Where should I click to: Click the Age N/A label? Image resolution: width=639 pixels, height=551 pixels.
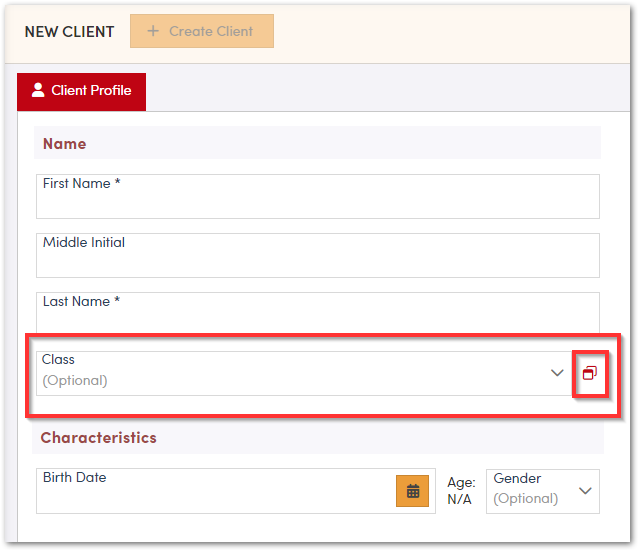click(461, 491)
